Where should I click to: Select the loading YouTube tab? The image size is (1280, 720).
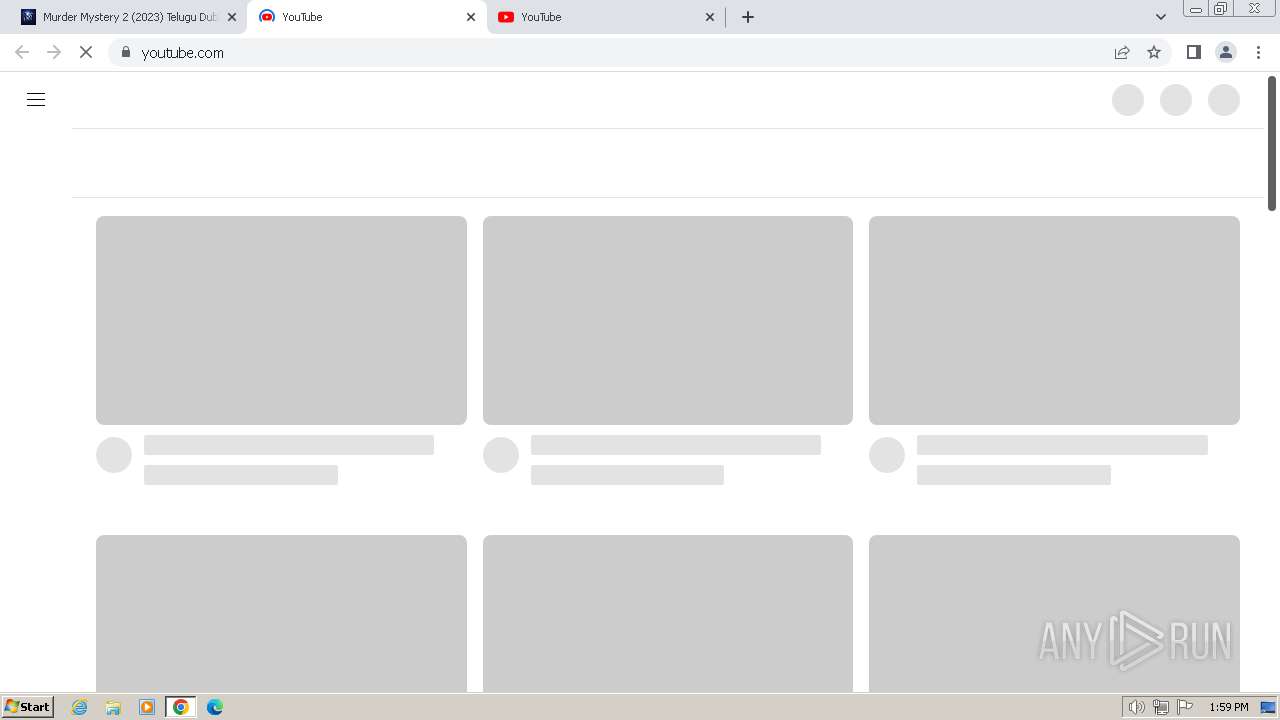click(x=366, y=17)
